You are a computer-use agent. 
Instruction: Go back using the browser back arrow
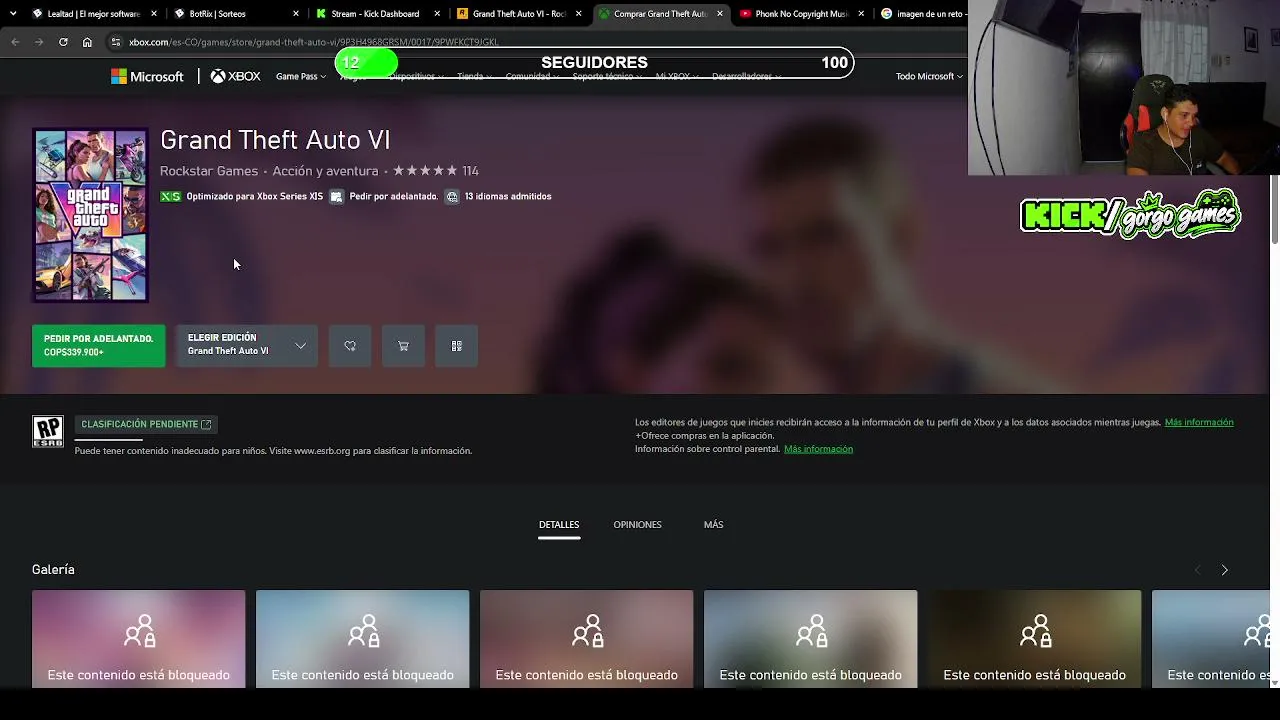(15, 42)
